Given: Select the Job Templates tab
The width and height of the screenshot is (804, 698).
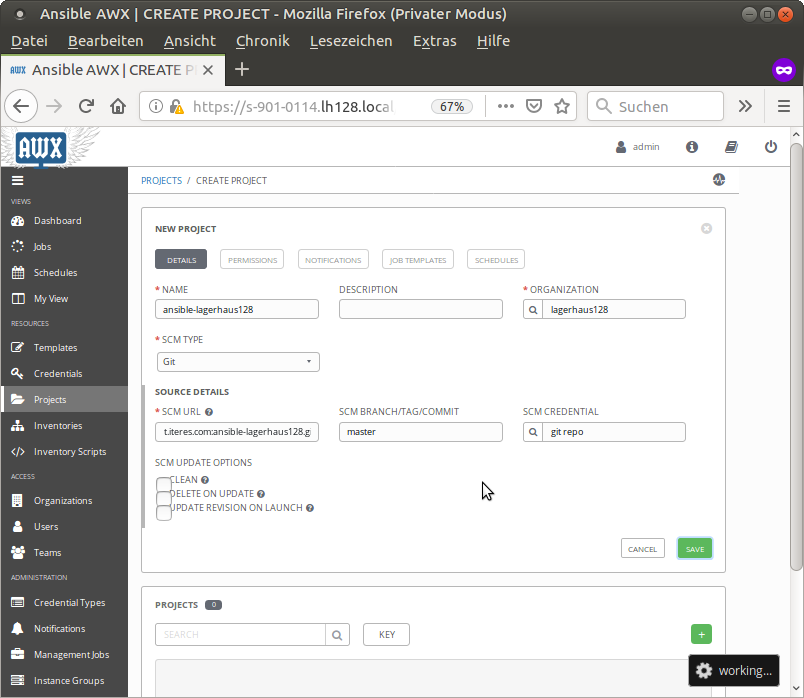Looking at the screenshot, I should click(418, 260).
